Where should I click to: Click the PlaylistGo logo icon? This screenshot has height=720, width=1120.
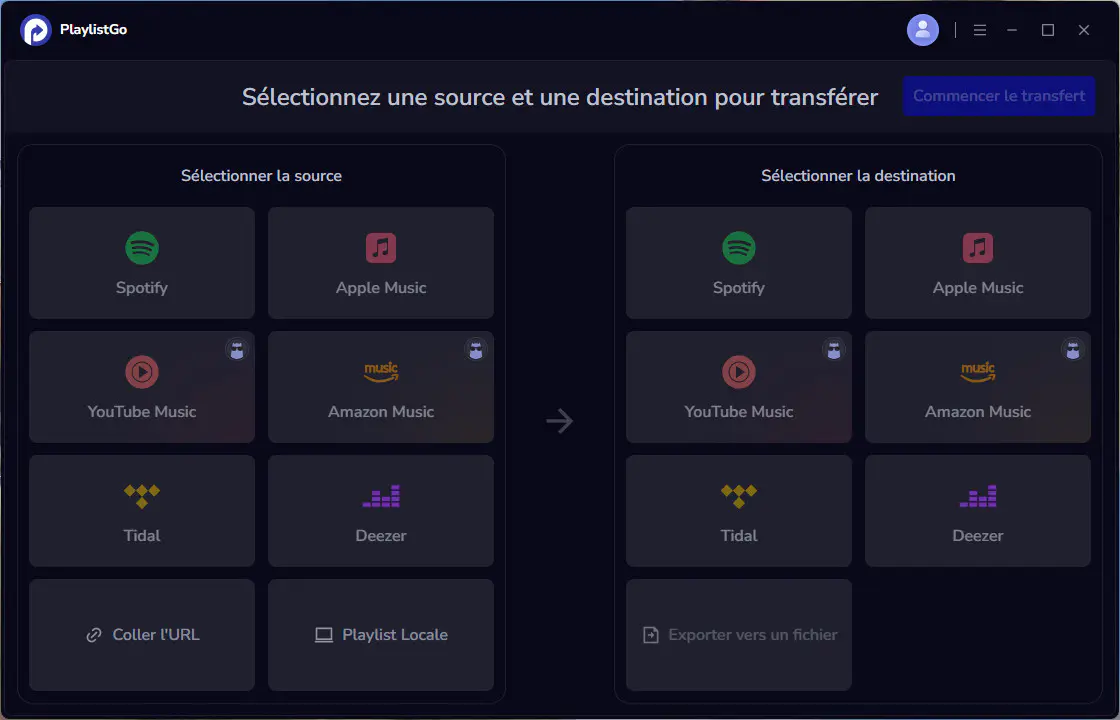click(36, 30)
